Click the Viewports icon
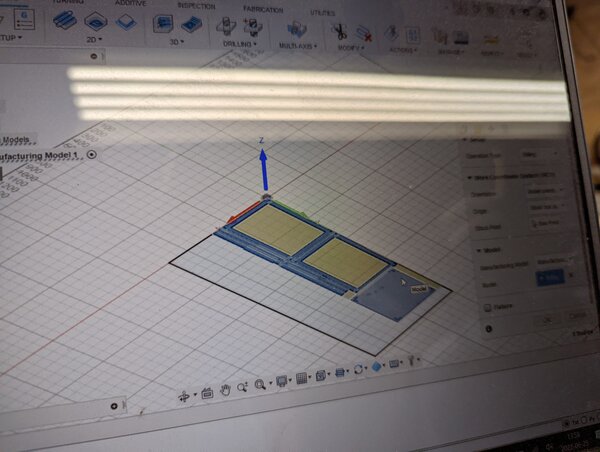Image resolution: width=600 pixels, height=452 pixels. coord(321,375)
